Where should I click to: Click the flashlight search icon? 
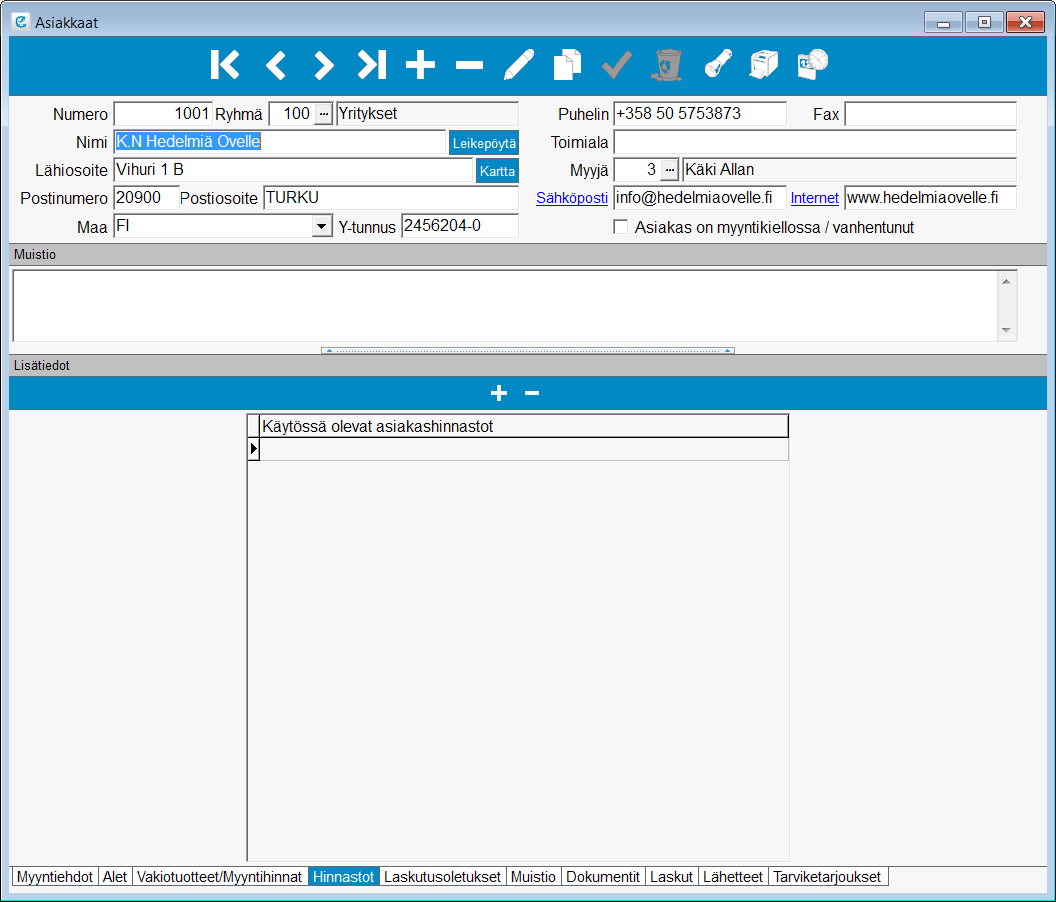[x=718, y=65]
